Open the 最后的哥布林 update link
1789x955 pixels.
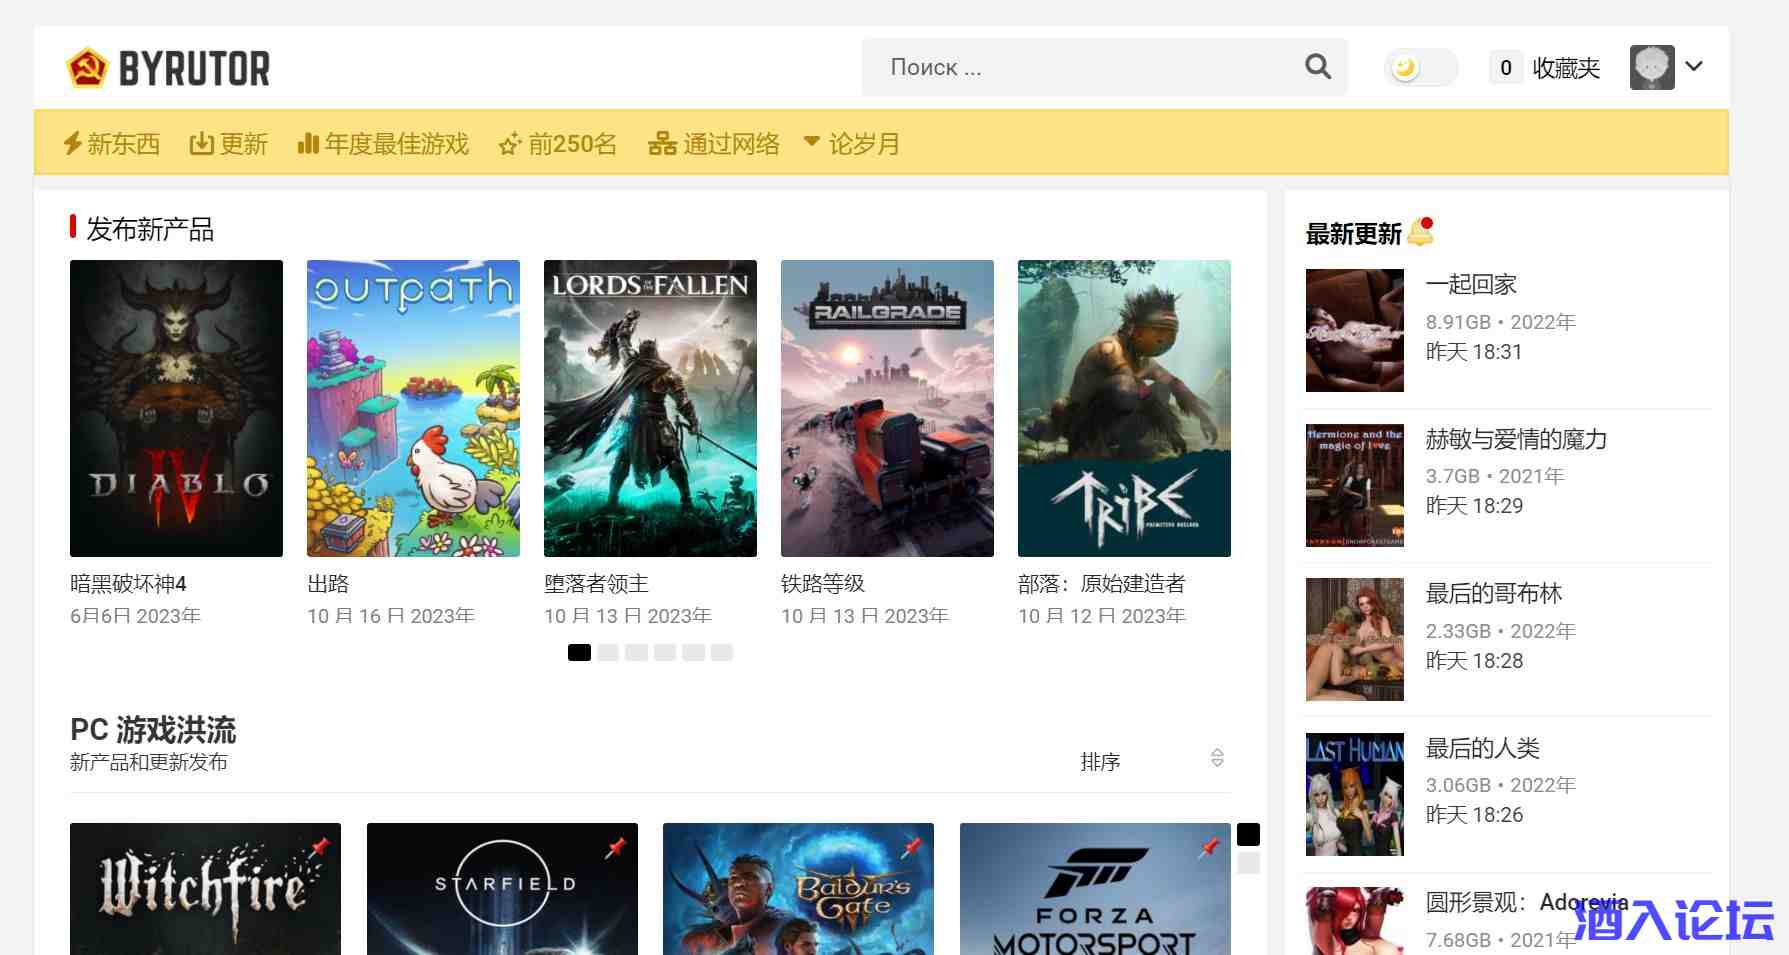pyautogui.click(x=1493, y=593)
